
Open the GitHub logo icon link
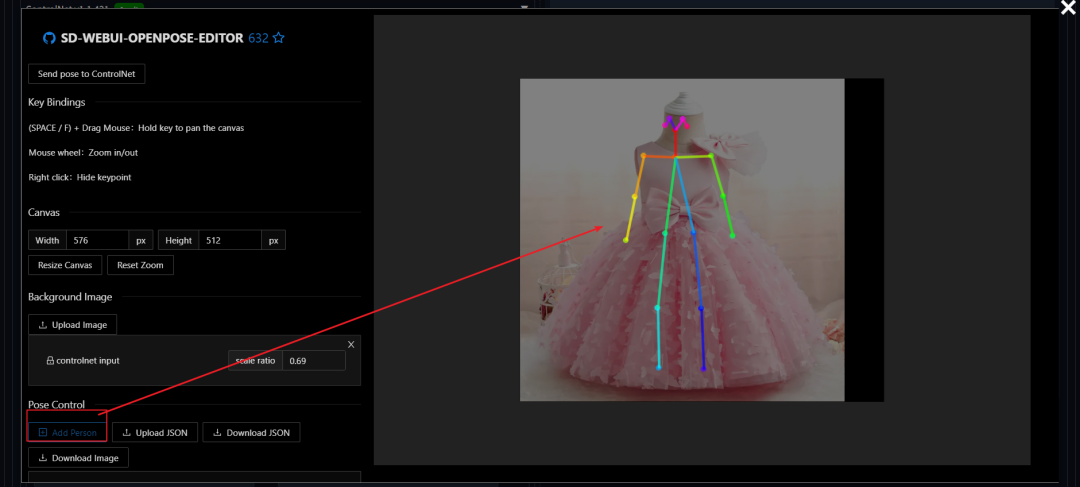[49, 39]
